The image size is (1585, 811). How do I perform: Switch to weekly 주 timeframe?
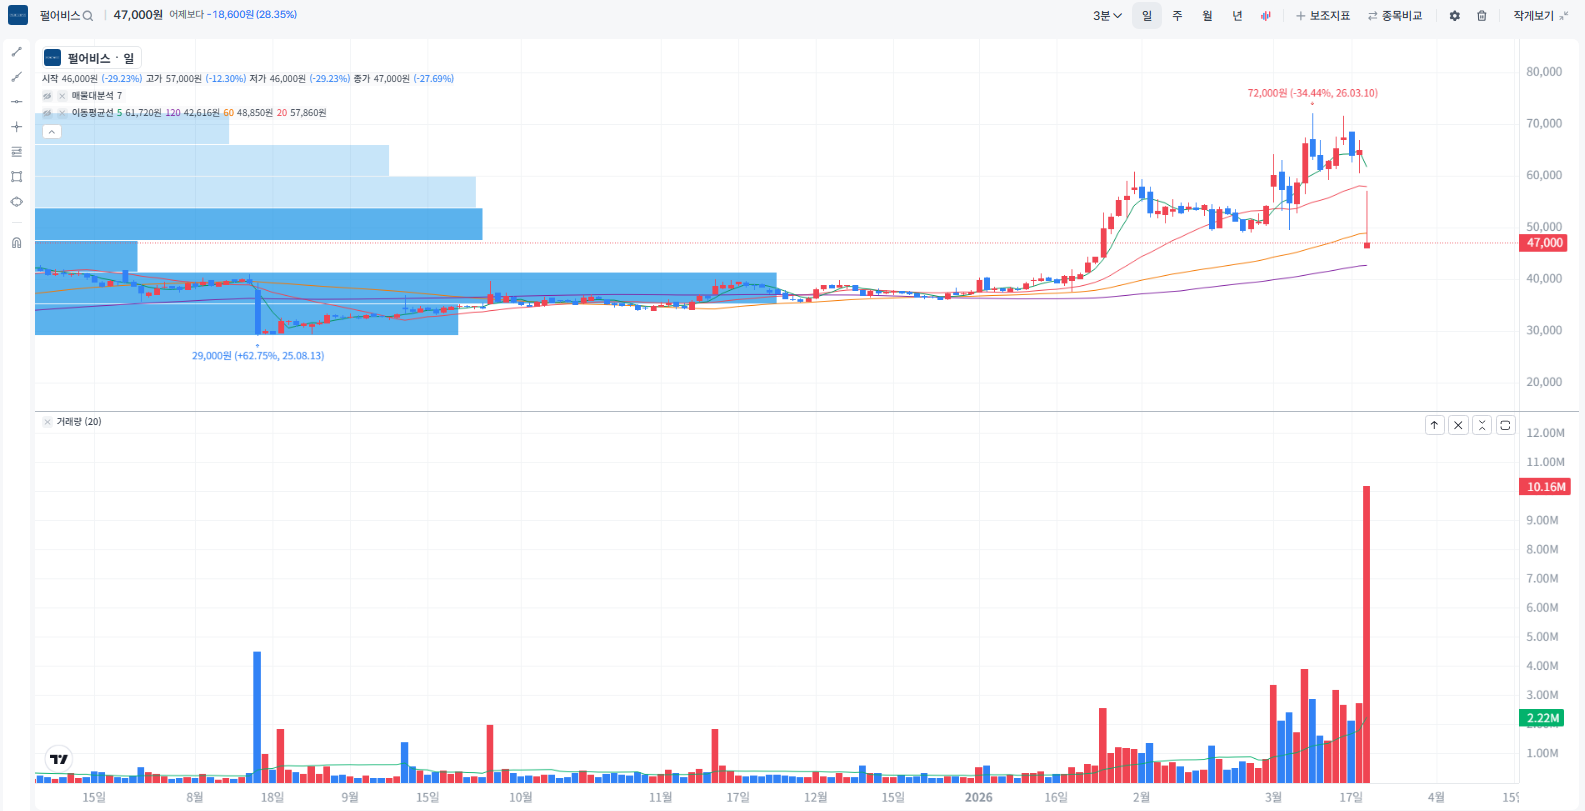1177,16
